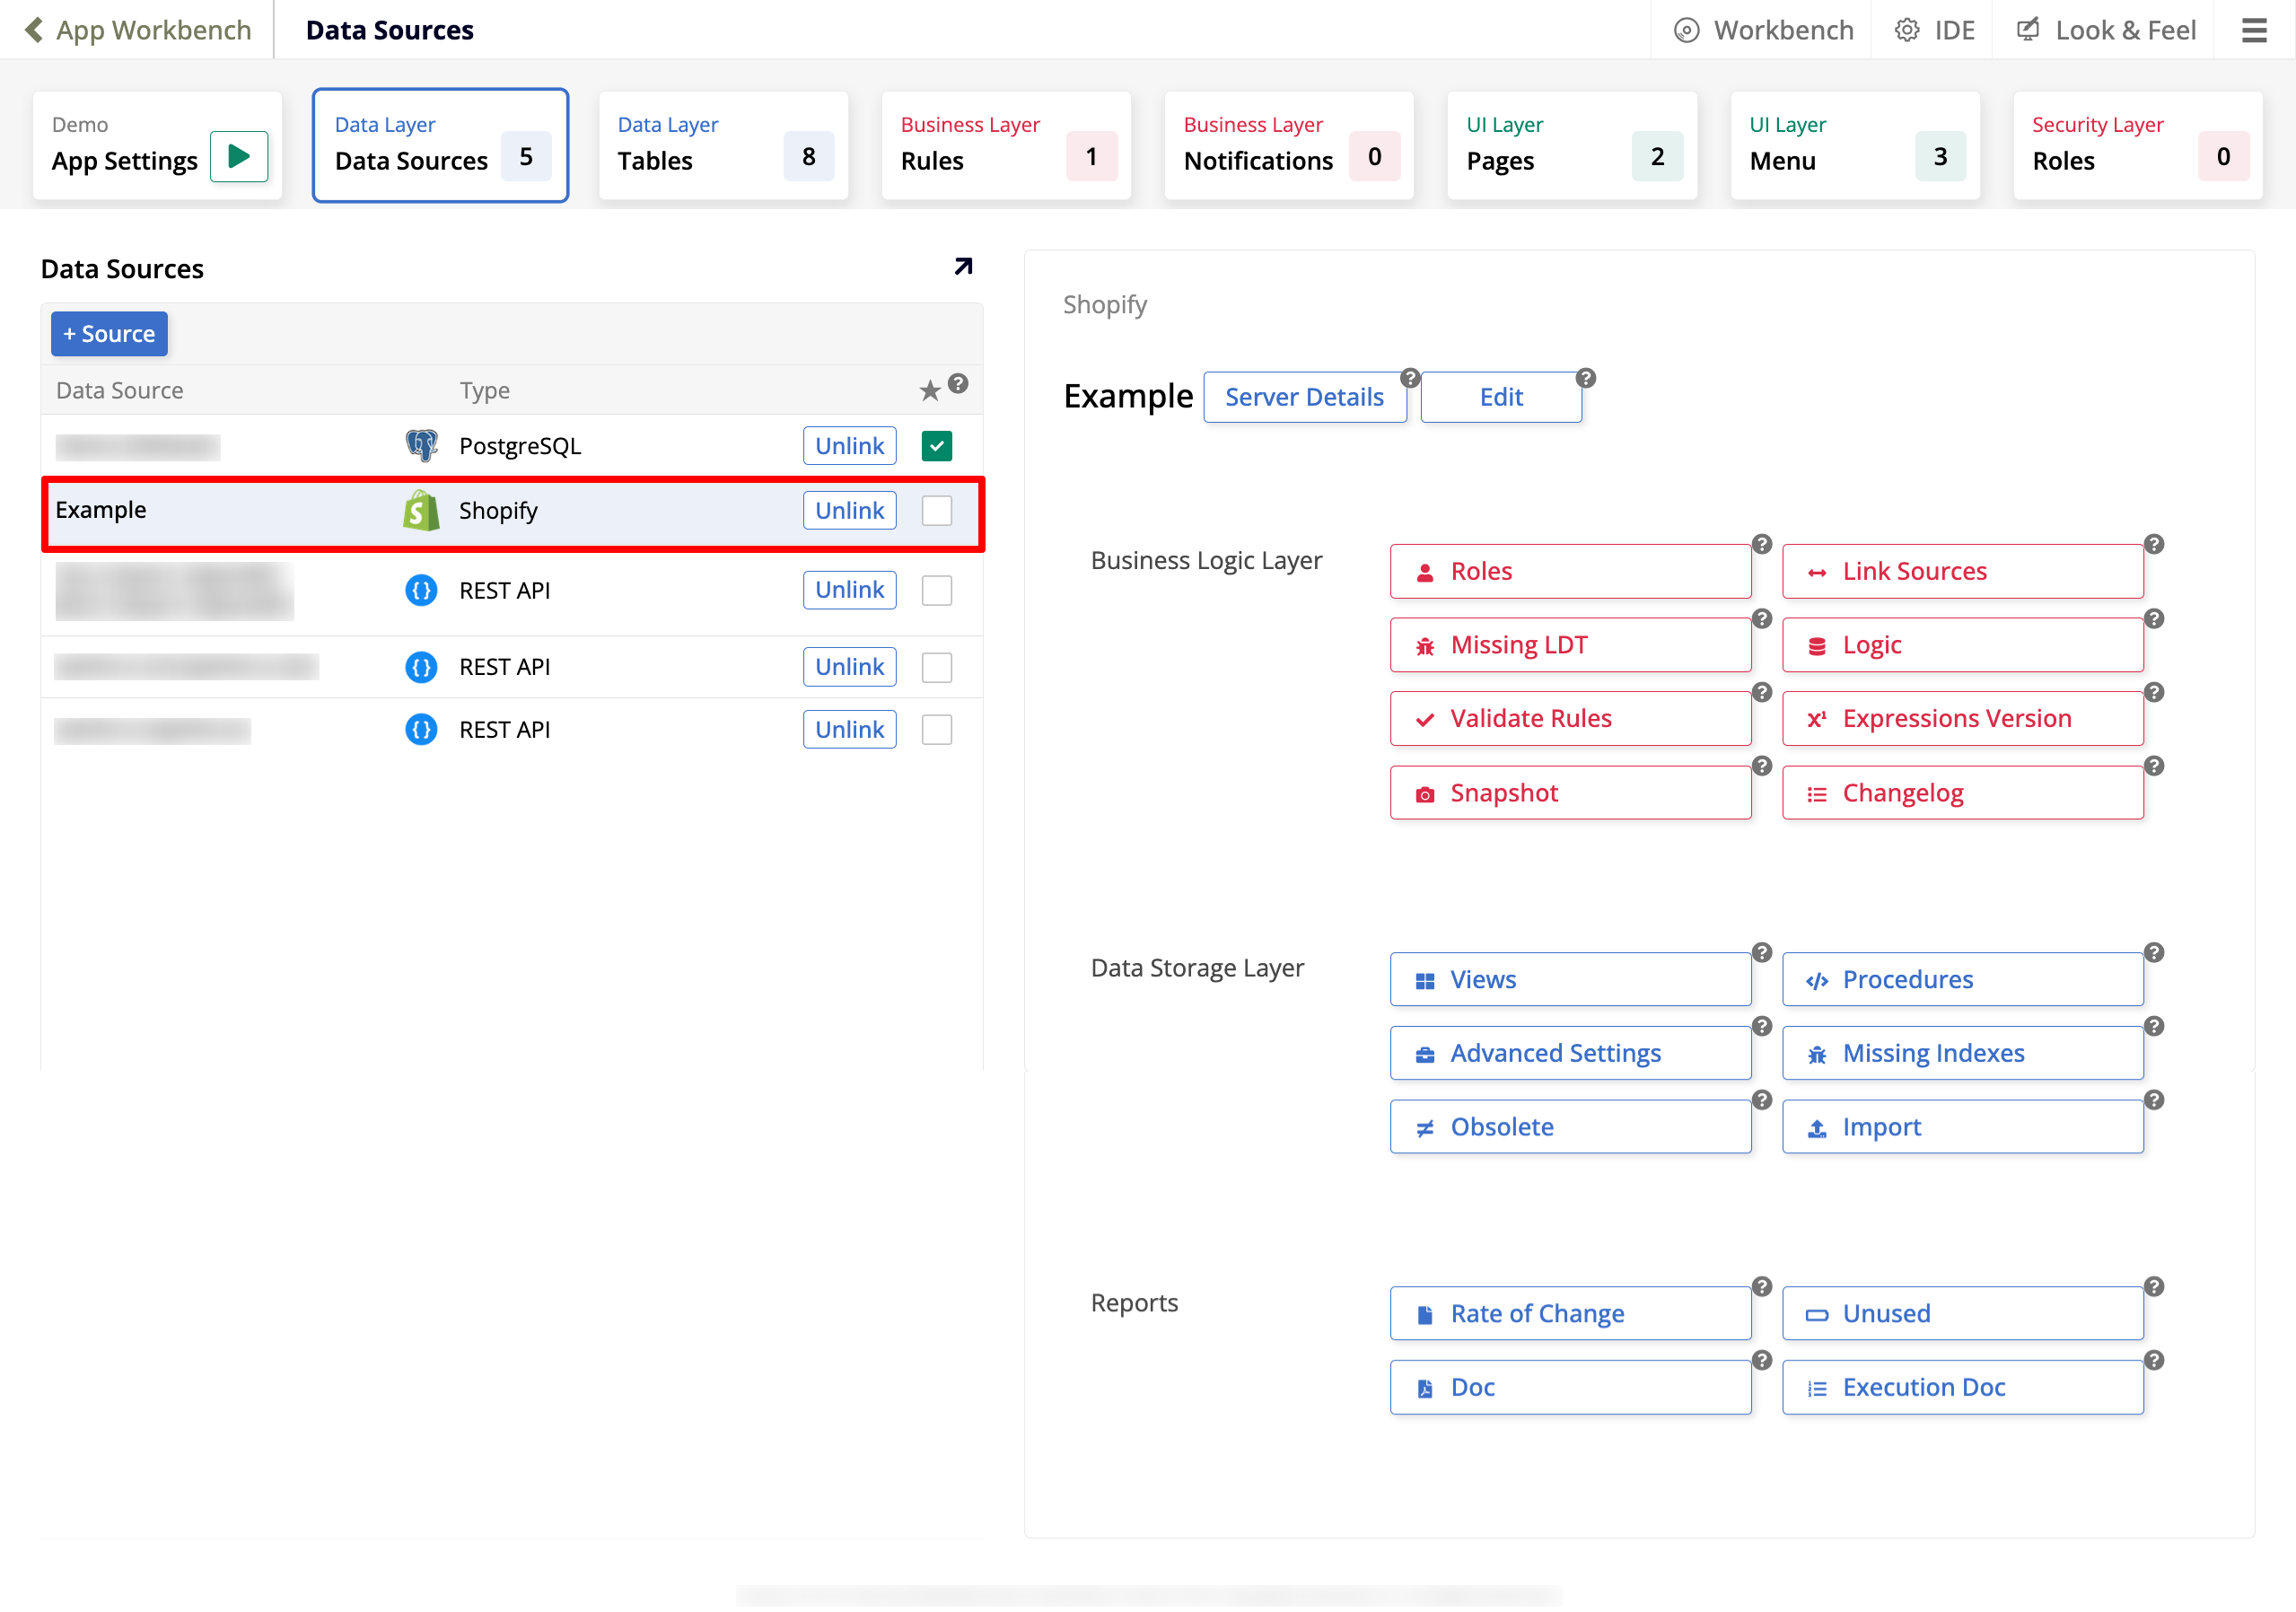Enable the checkbox for the first REST API source
The height and width of the screenshot is (1612, 2296).
click(x=936, y=590)
